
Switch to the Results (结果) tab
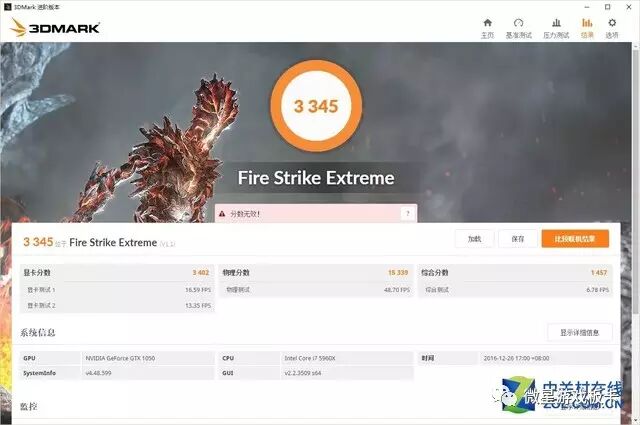click(587, 28)
